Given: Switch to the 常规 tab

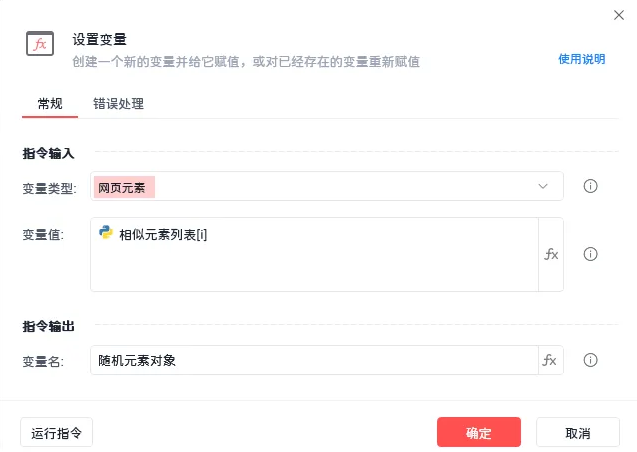Looking at the screenshot, I should 50,103.
